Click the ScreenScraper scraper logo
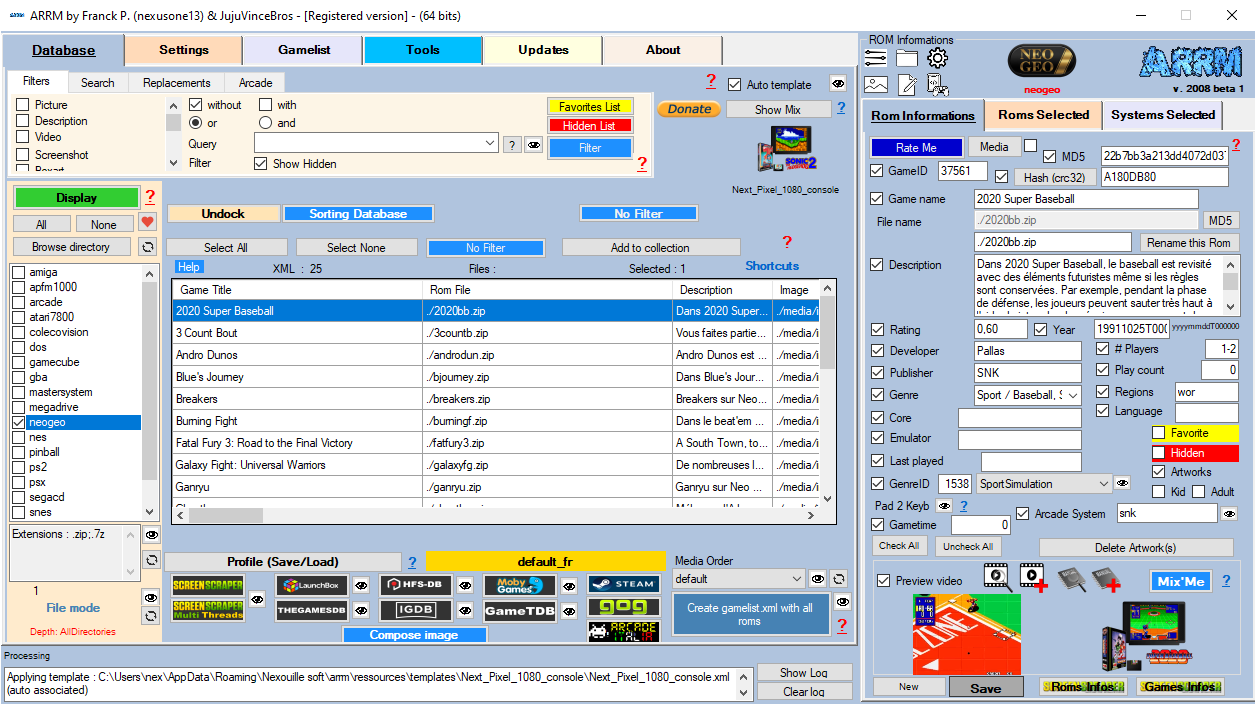This screenshot has height=705, width=1256. pos(207,586)
